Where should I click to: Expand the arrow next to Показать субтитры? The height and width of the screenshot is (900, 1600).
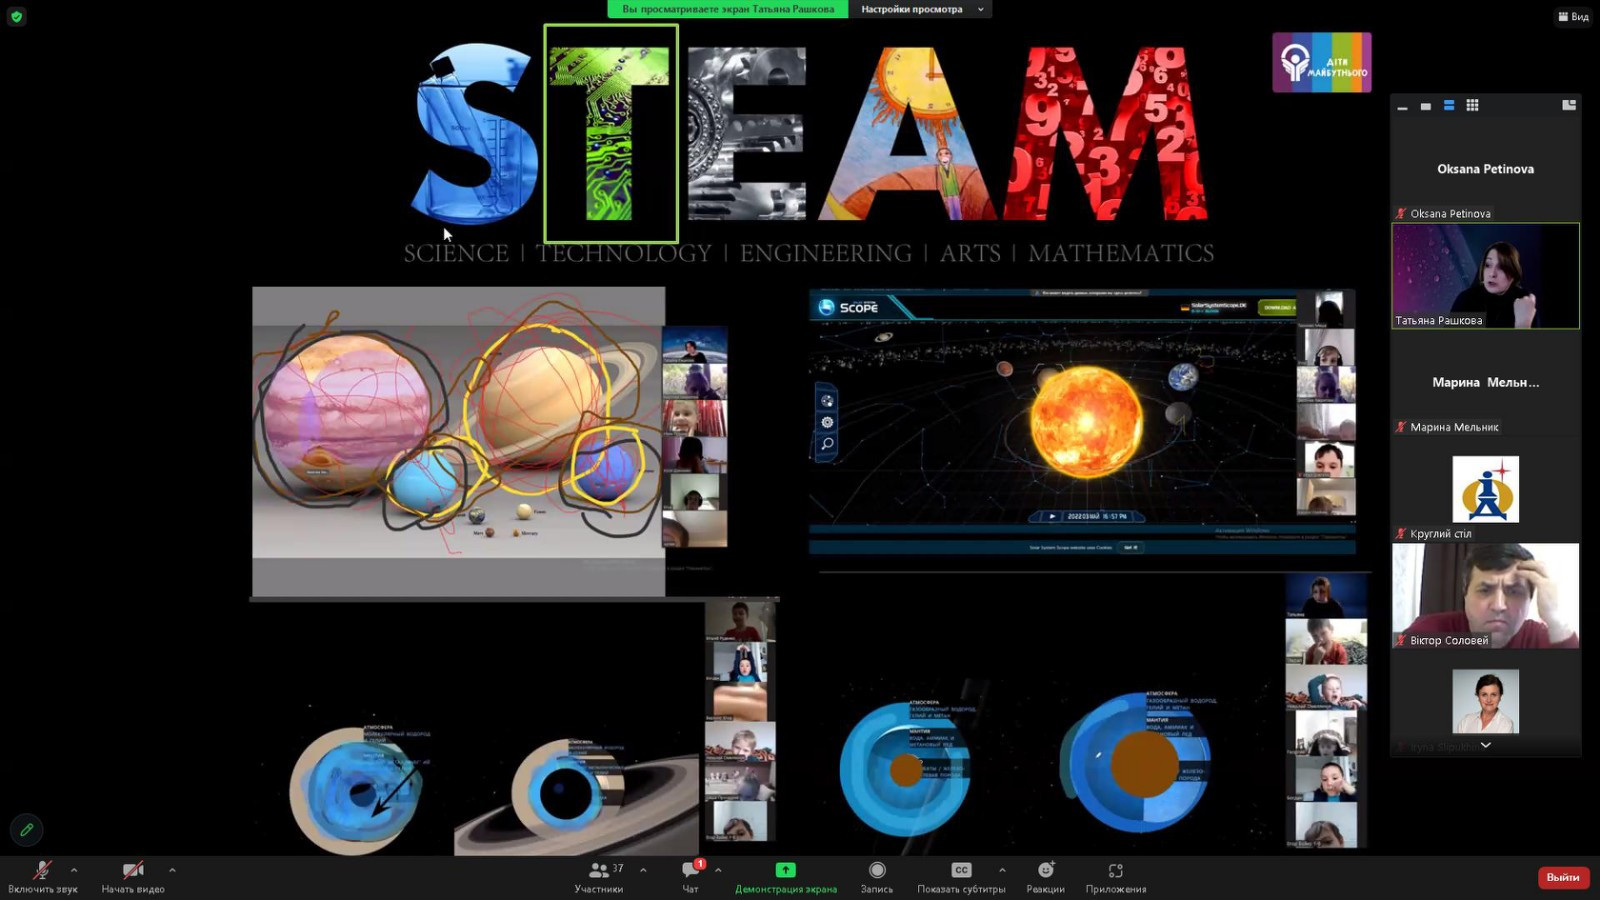pos(1002,870)
